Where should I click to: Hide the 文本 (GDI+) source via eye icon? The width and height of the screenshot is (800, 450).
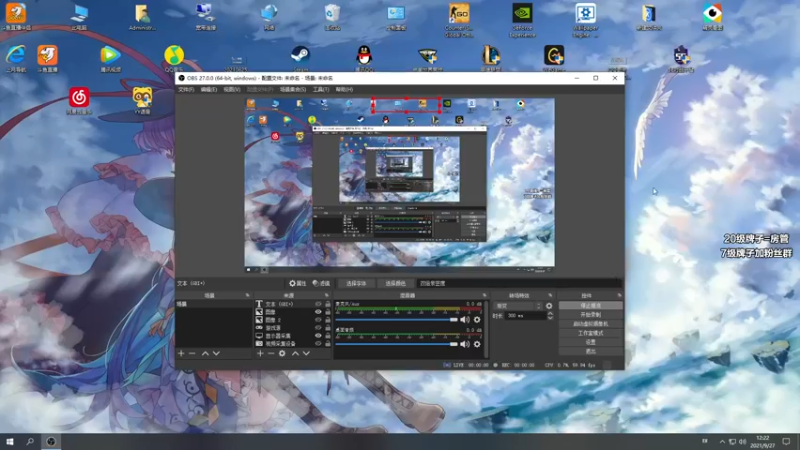coord(319,304)
